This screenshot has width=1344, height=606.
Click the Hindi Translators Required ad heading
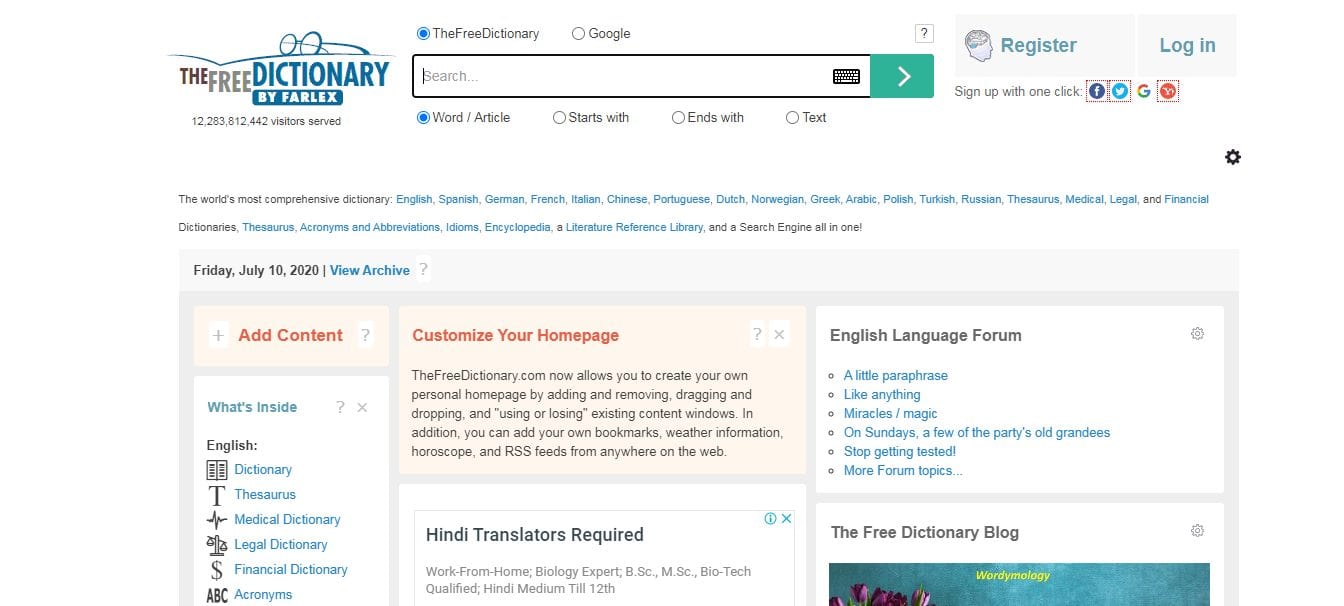click(534, 535)
